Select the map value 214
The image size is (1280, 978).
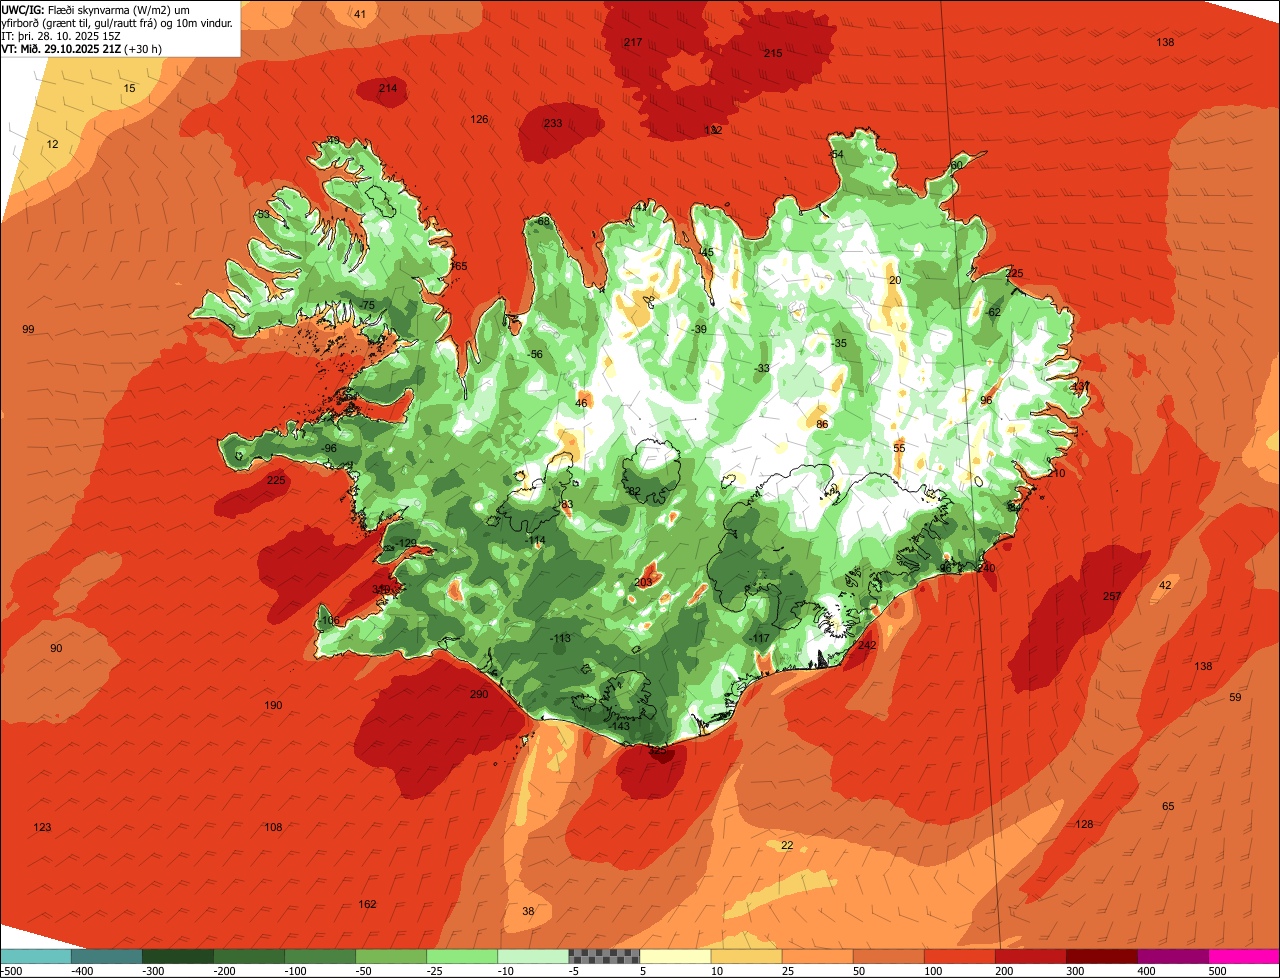coord(388,88)
